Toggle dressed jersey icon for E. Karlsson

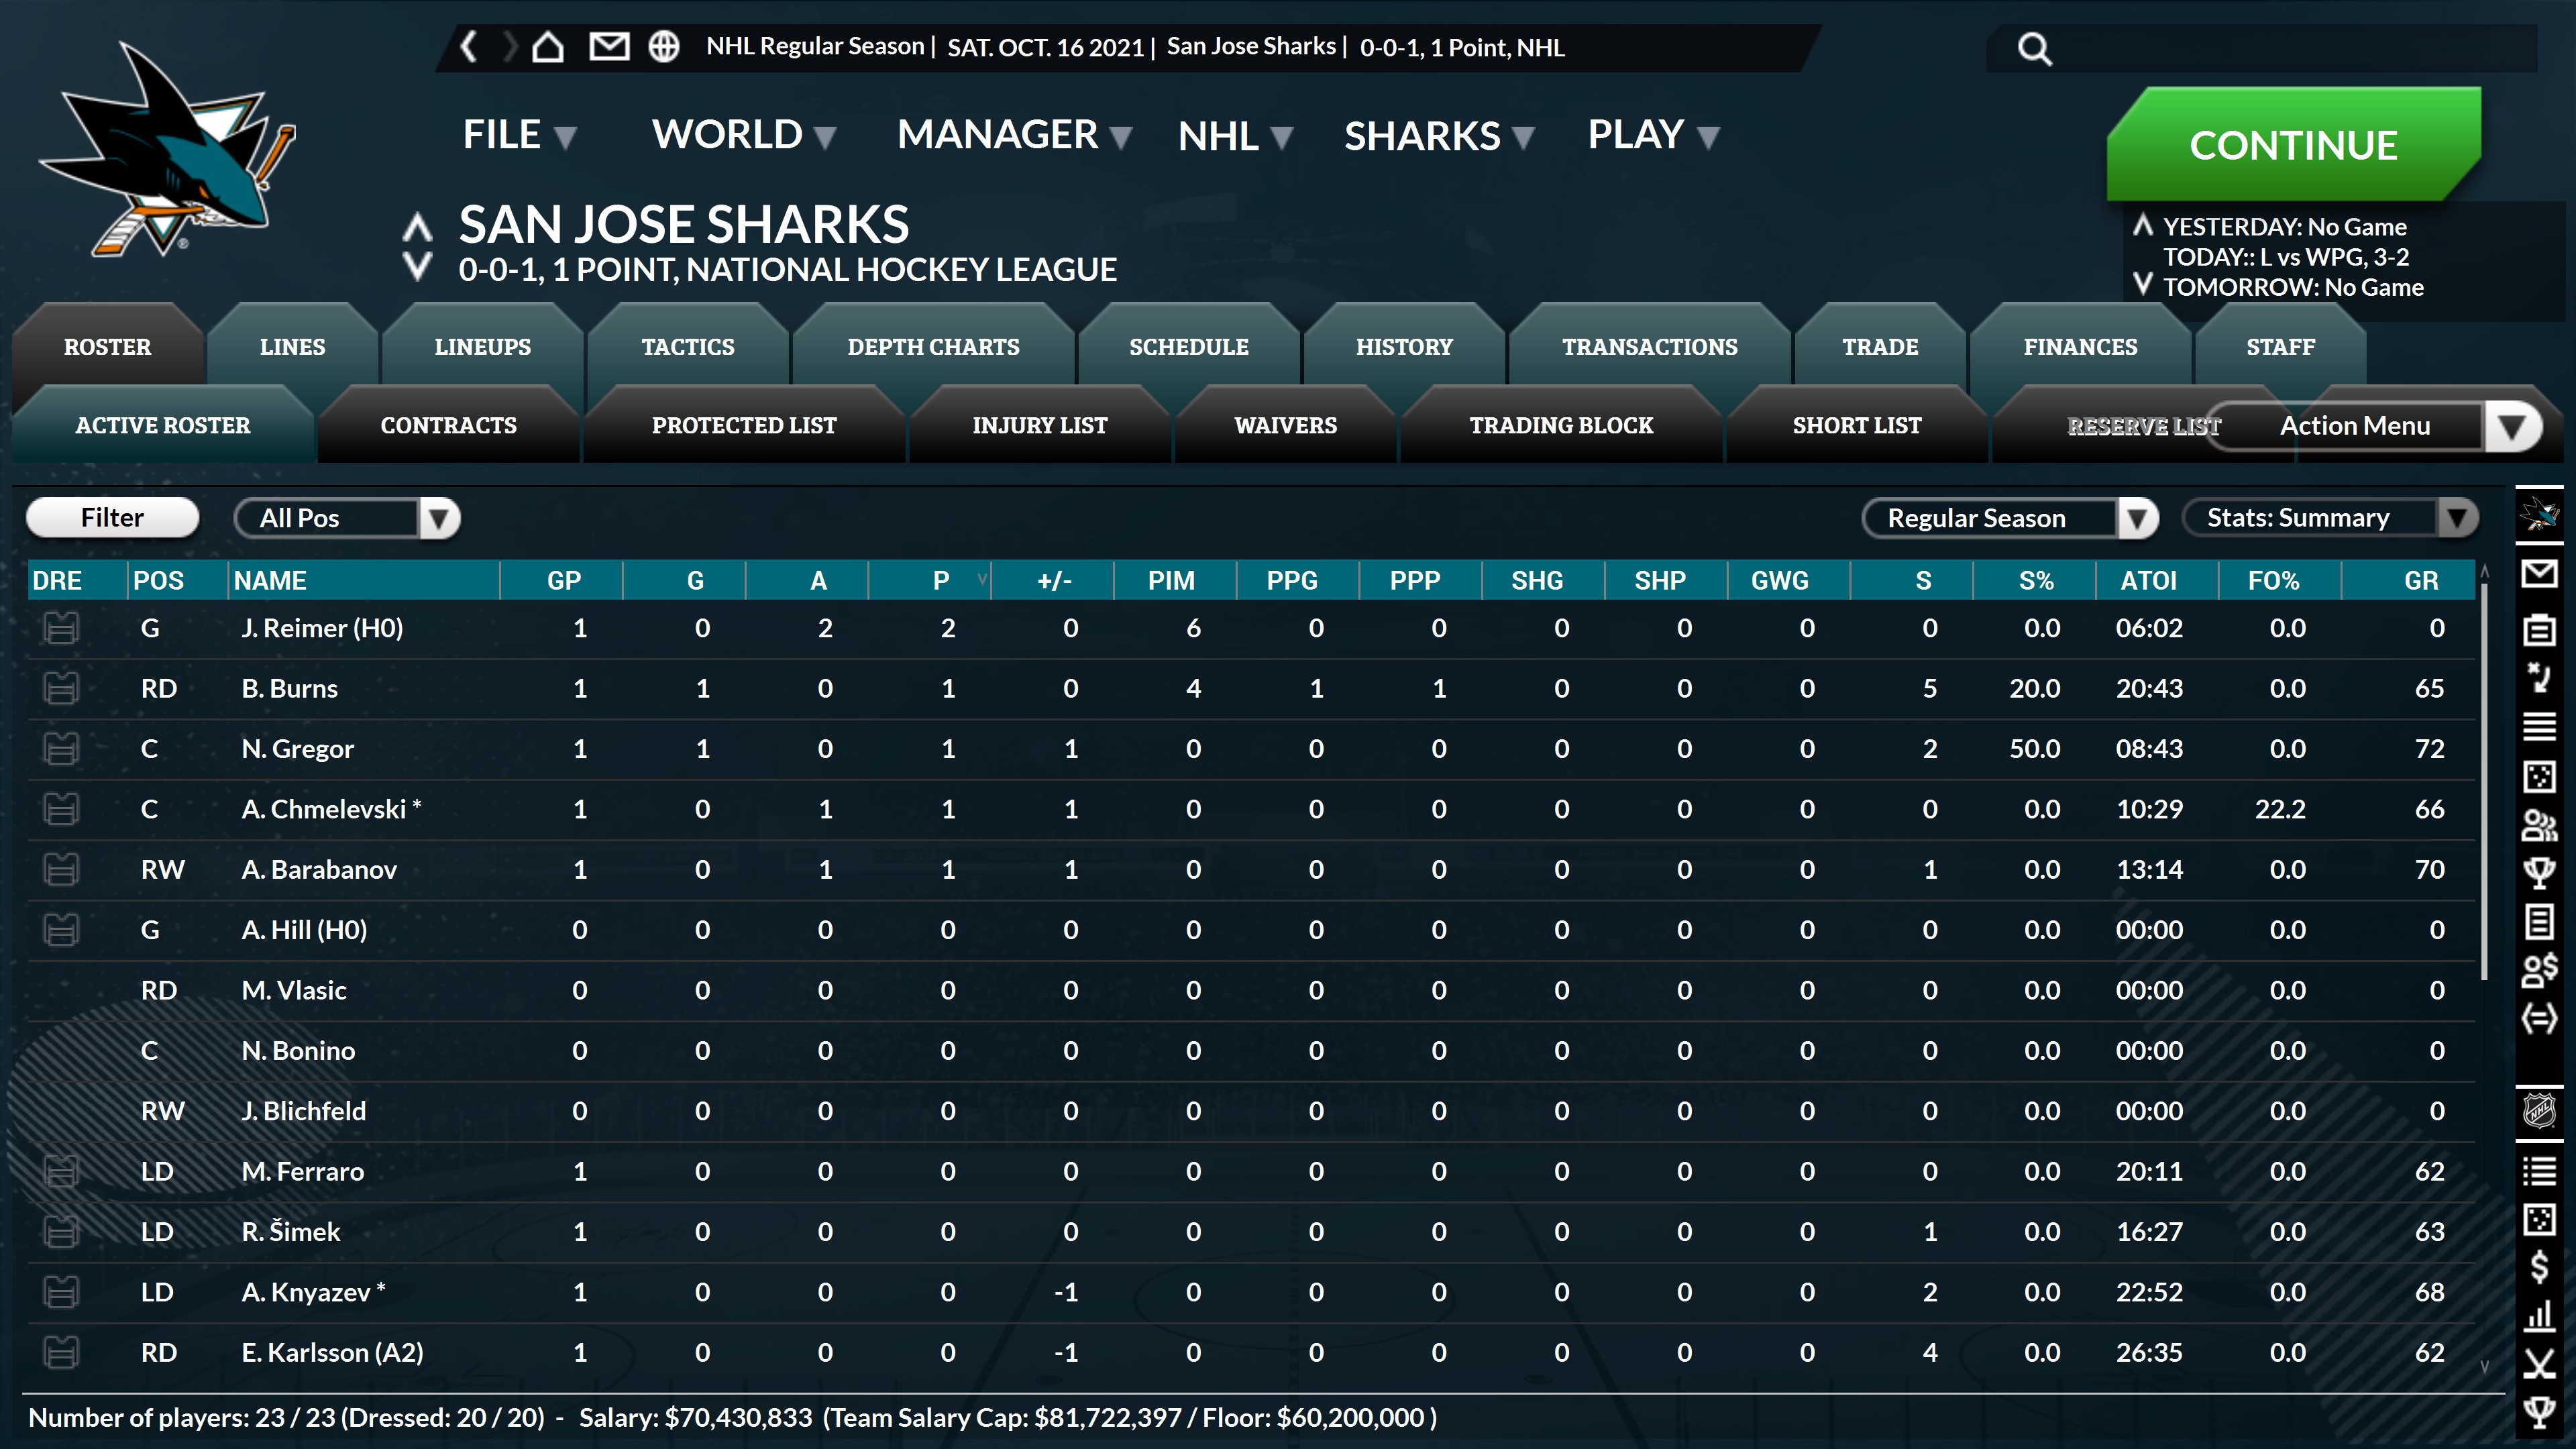tap(61, 1353)
